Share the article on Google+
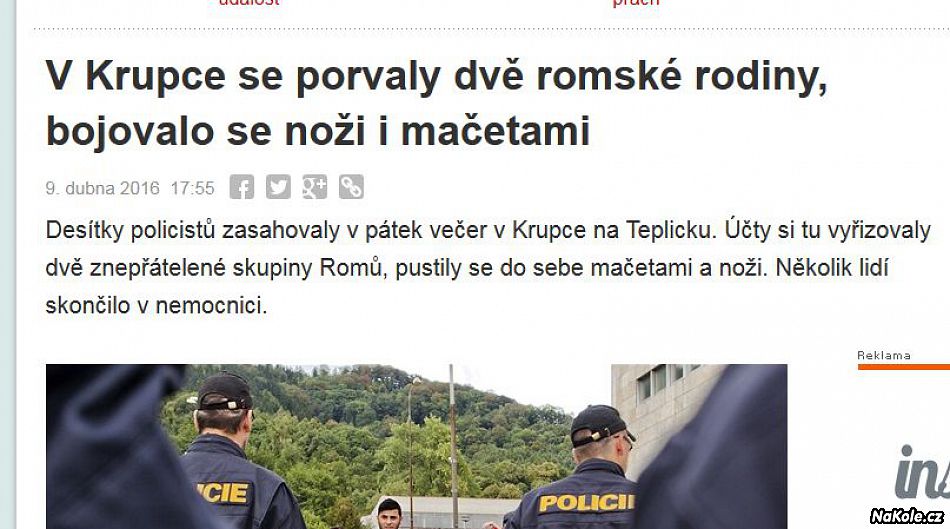This screenshot has width=950, height=529. (314, 187)
